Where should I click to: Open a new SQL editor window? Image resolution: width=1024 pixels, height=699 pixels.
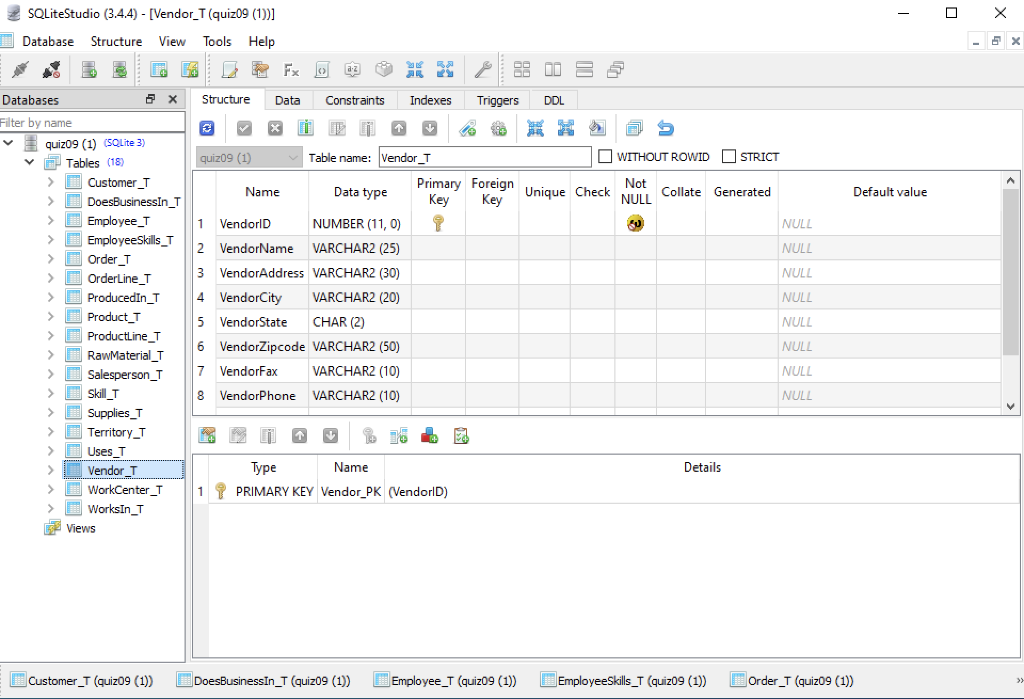(x=229, y=69)
